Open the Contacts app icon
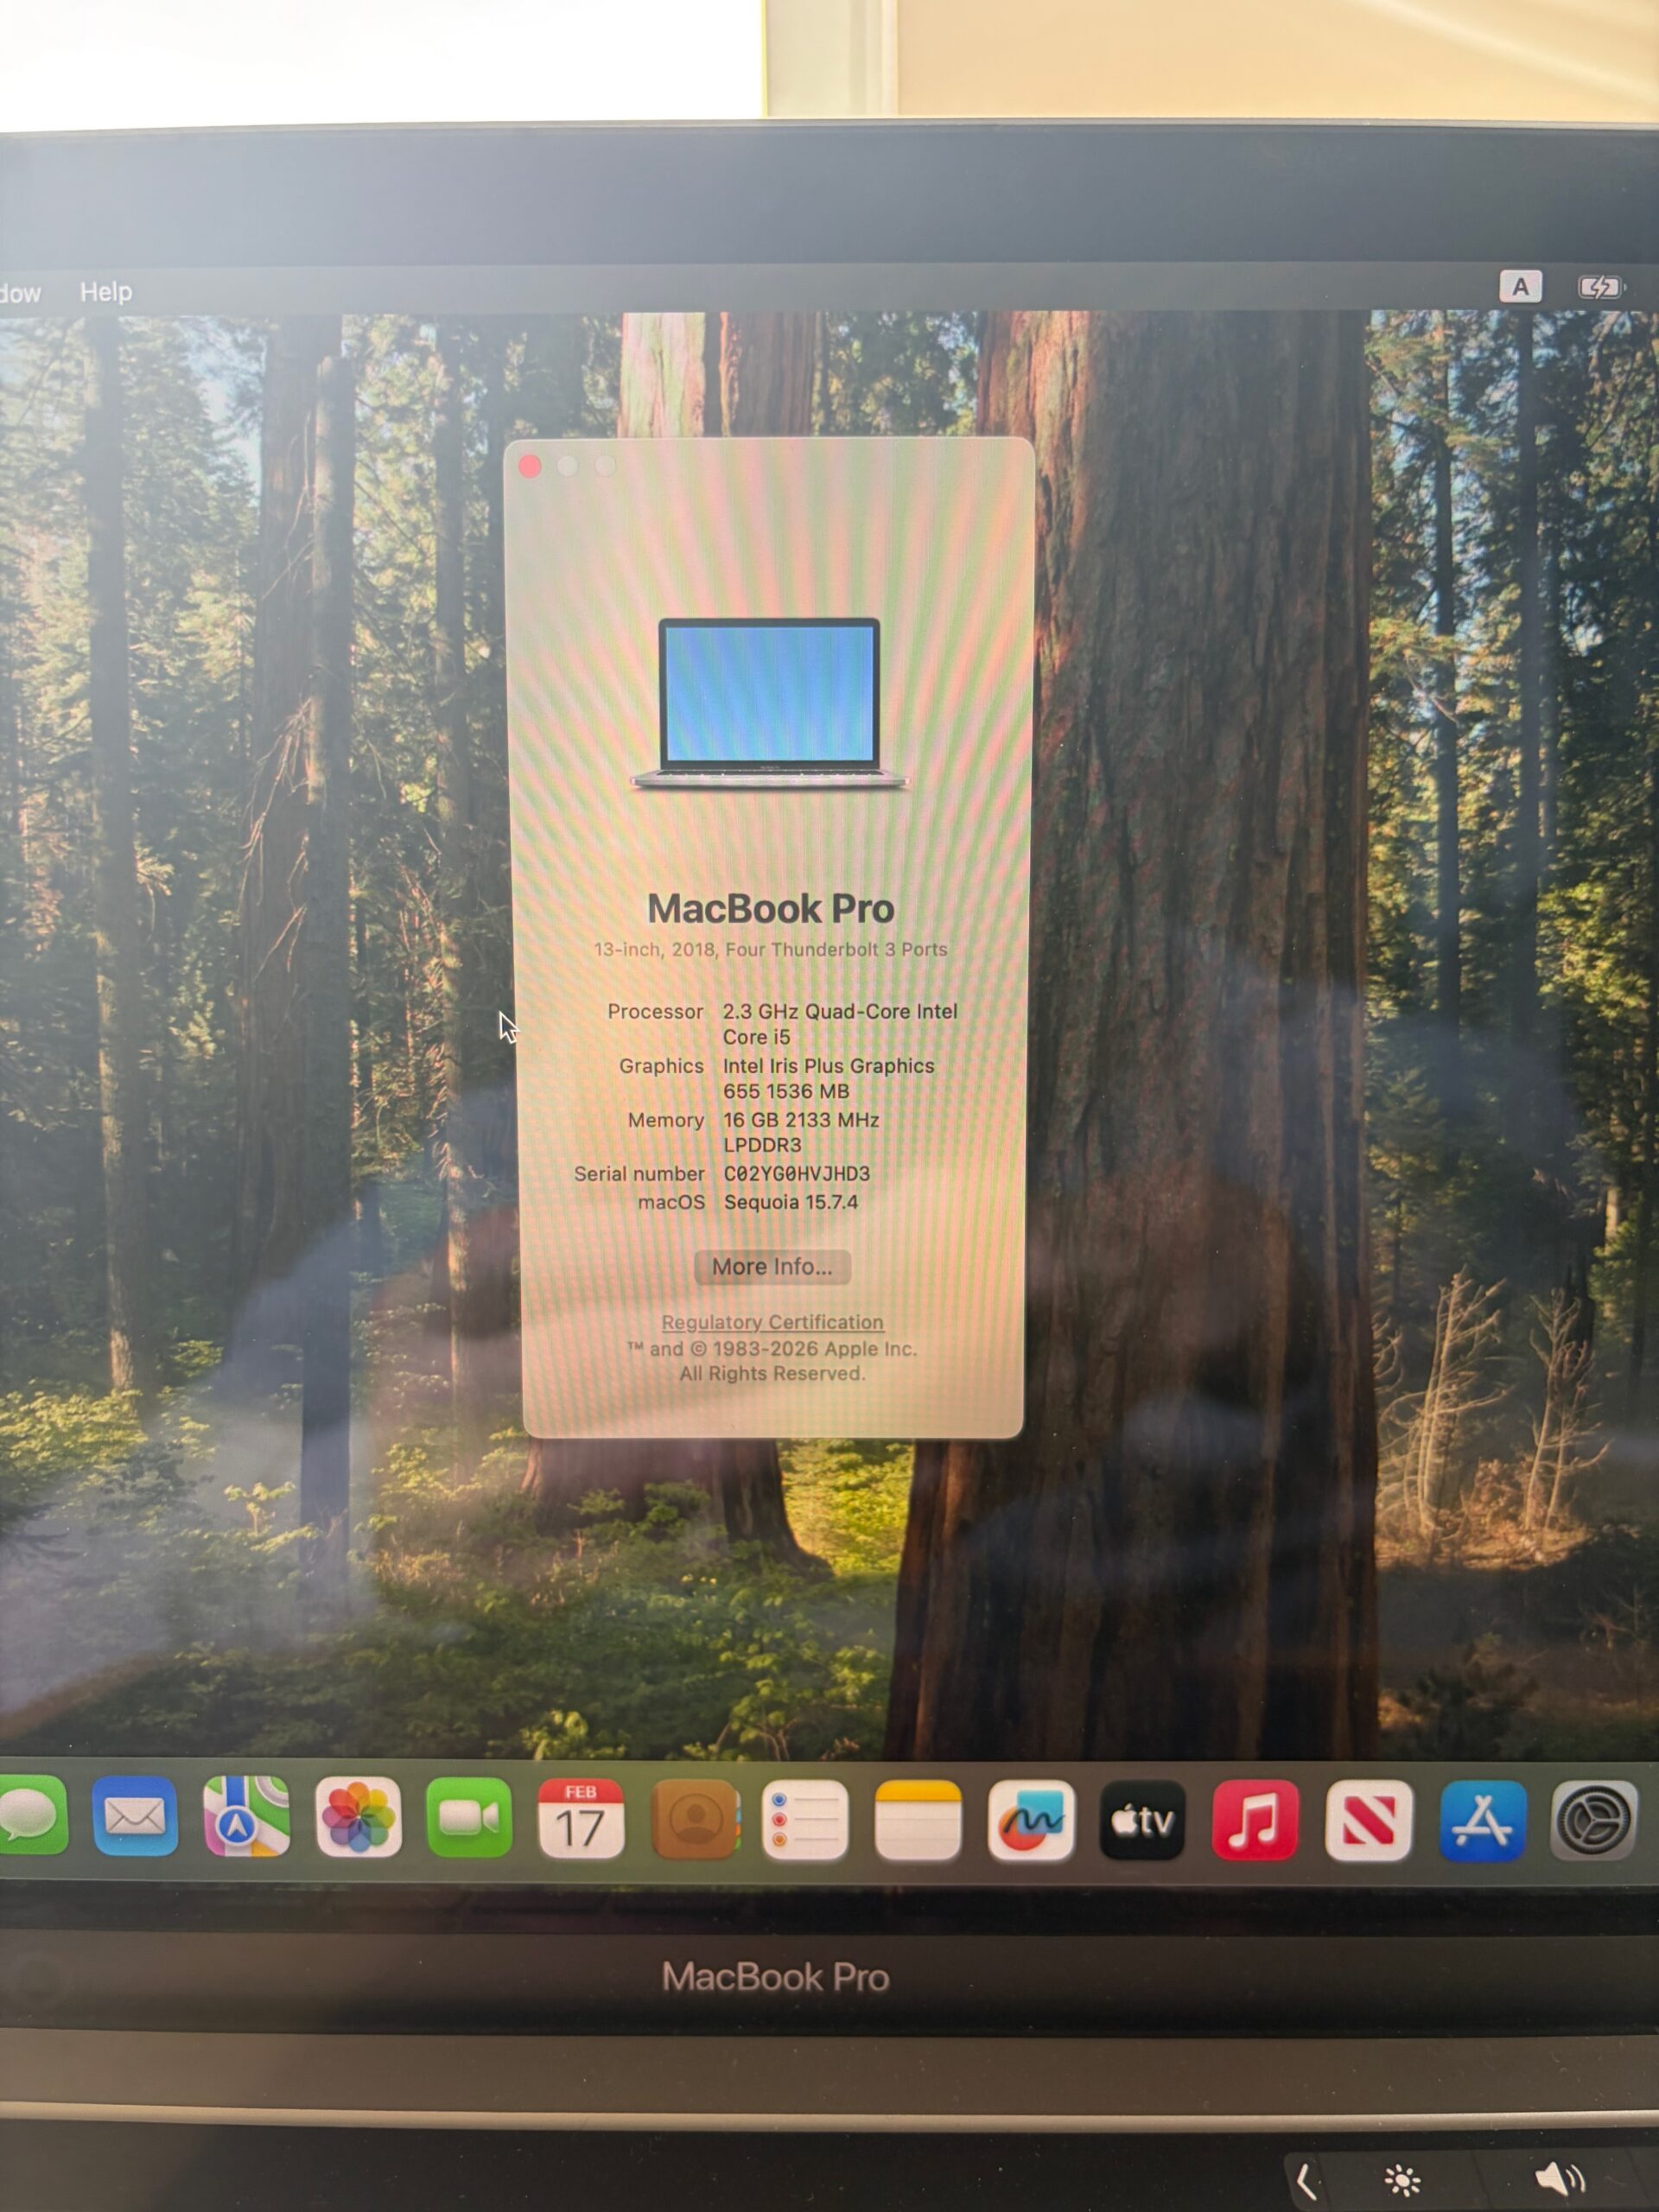The width and height of the screenshot is (1659, 2212). point(694,1821)
